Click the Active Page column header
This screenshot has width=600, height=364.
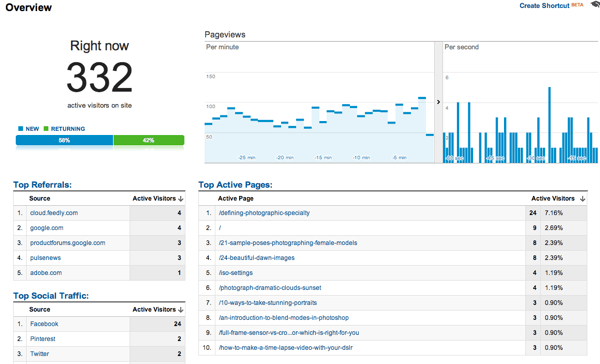(236, 199)
